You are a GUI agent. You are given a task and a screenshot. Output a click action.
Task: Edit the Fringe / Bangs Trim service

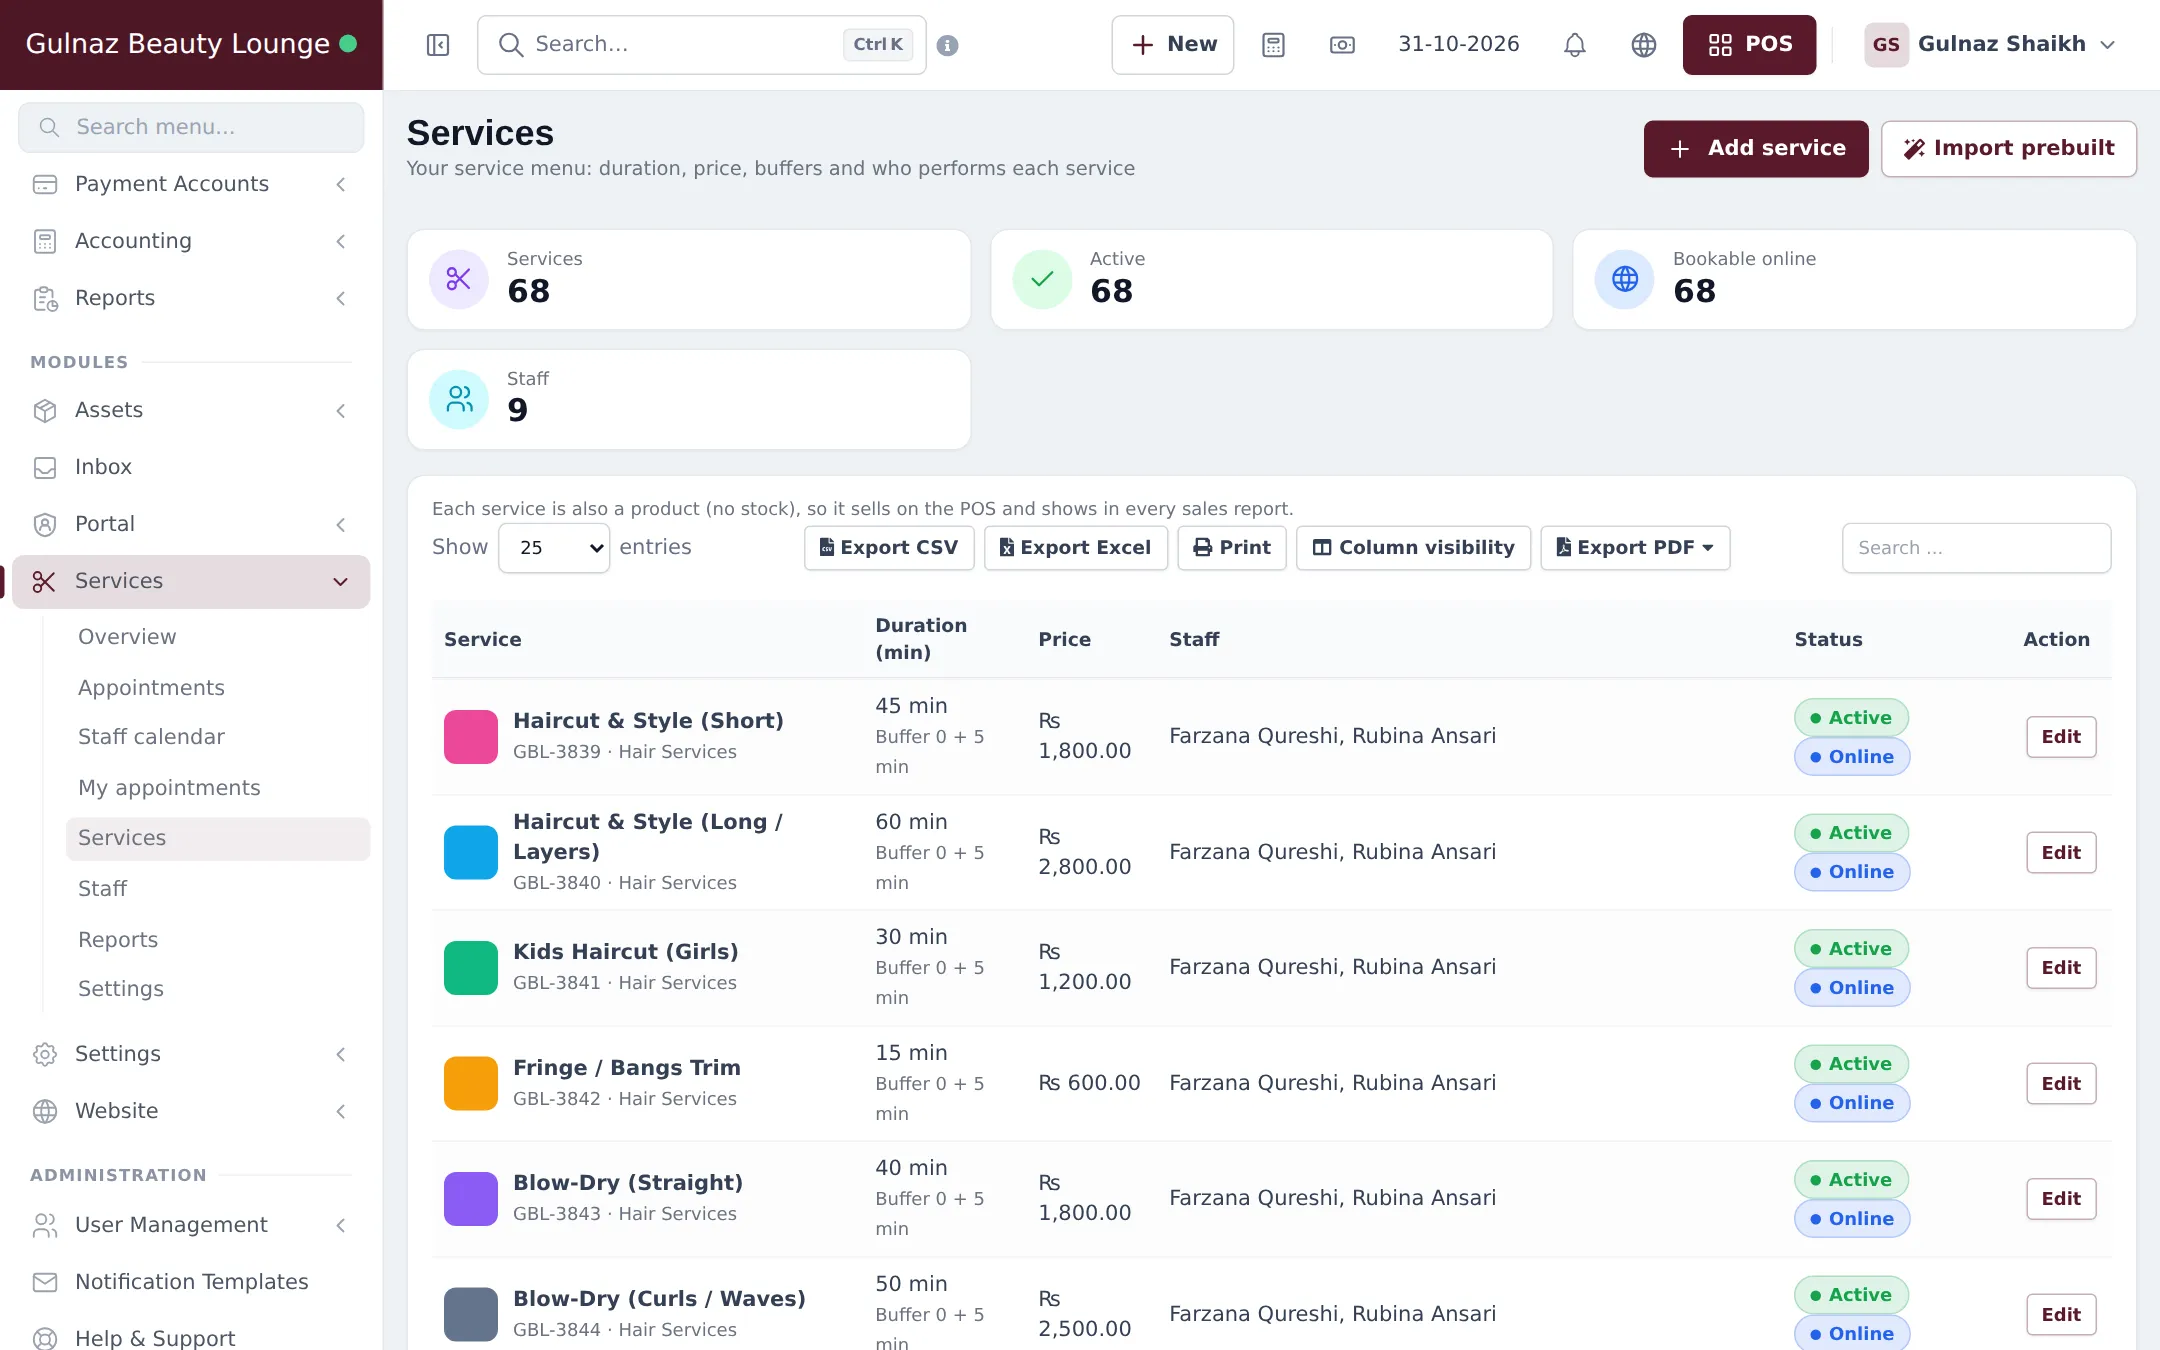2061,1084
